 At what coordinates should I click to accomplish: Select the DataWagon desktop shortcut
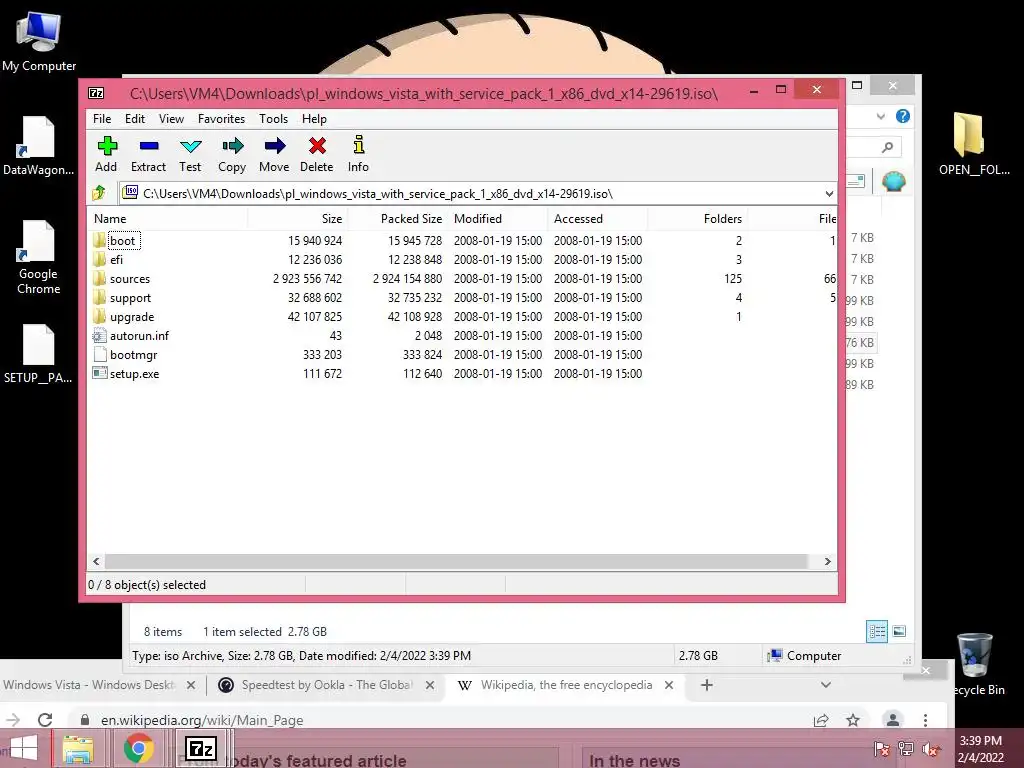(38, 147)
